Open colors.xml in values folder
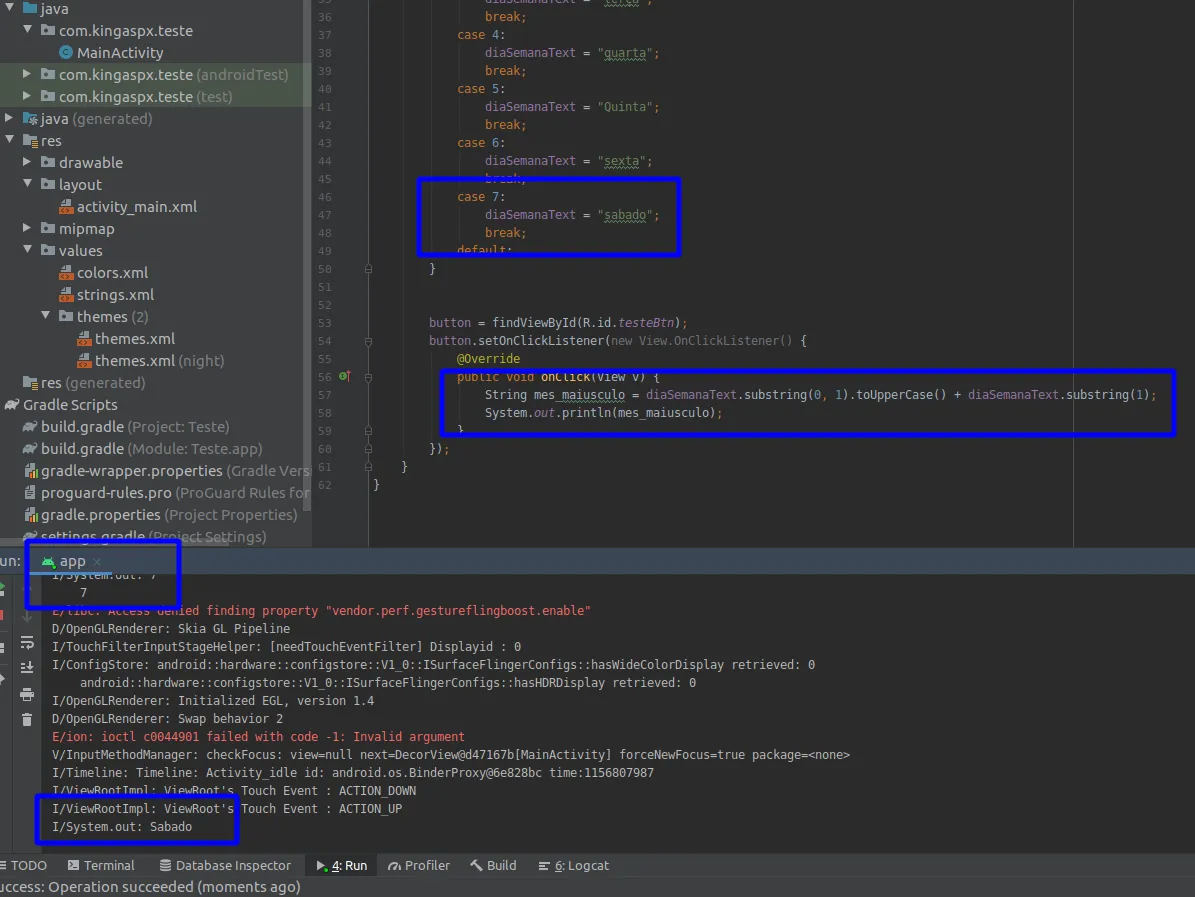The height and width of the screenshot is (897, 1195). pyautogui.click(x=112, y=273)
